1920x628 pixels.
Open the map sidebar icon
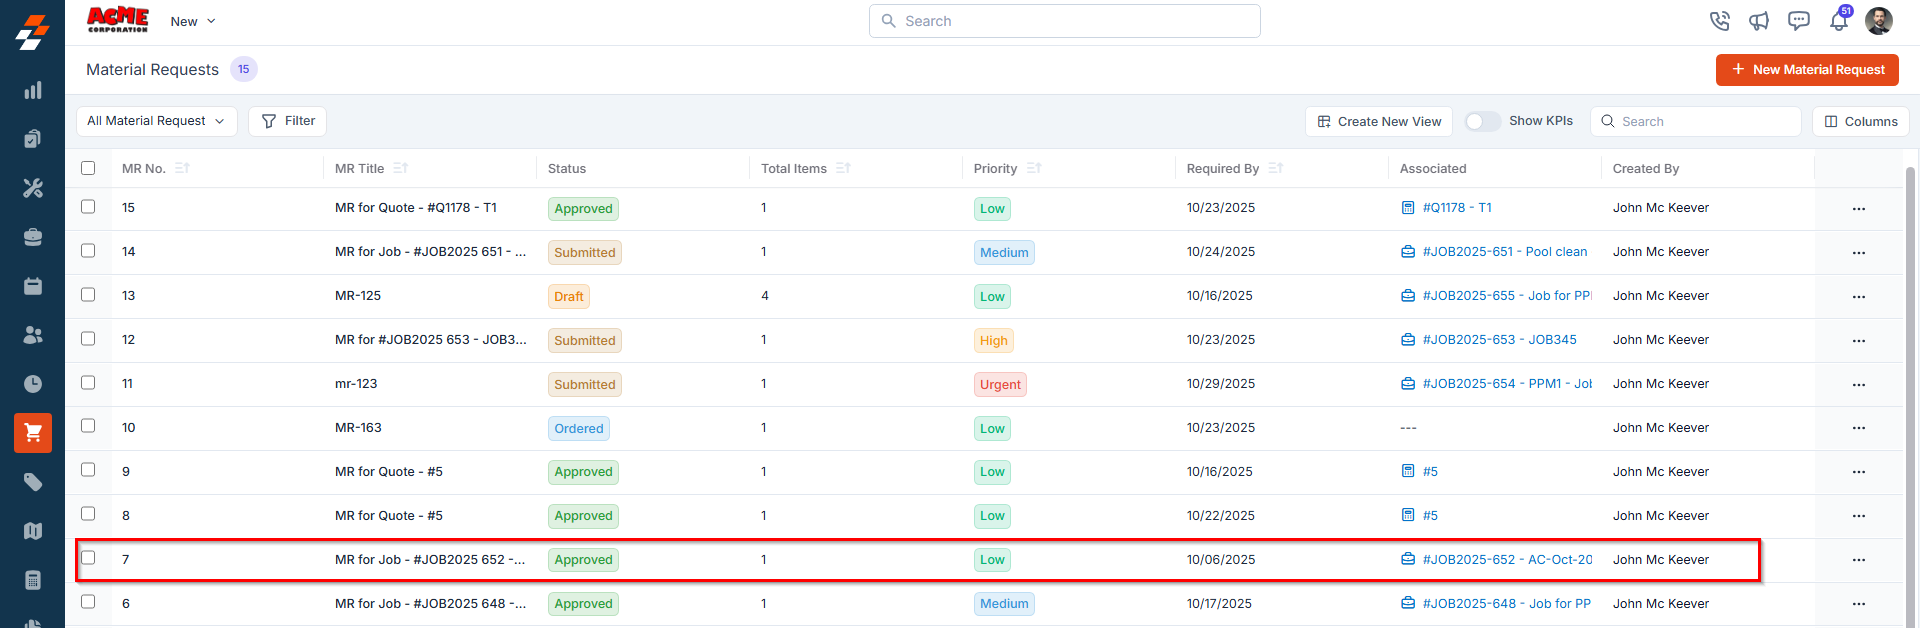tap(33, 531)
